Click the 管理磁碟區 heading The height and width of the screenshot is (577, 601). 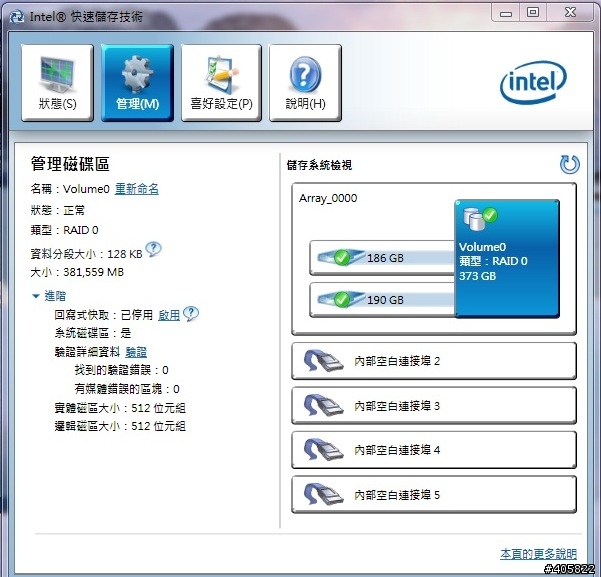[70, 164]
